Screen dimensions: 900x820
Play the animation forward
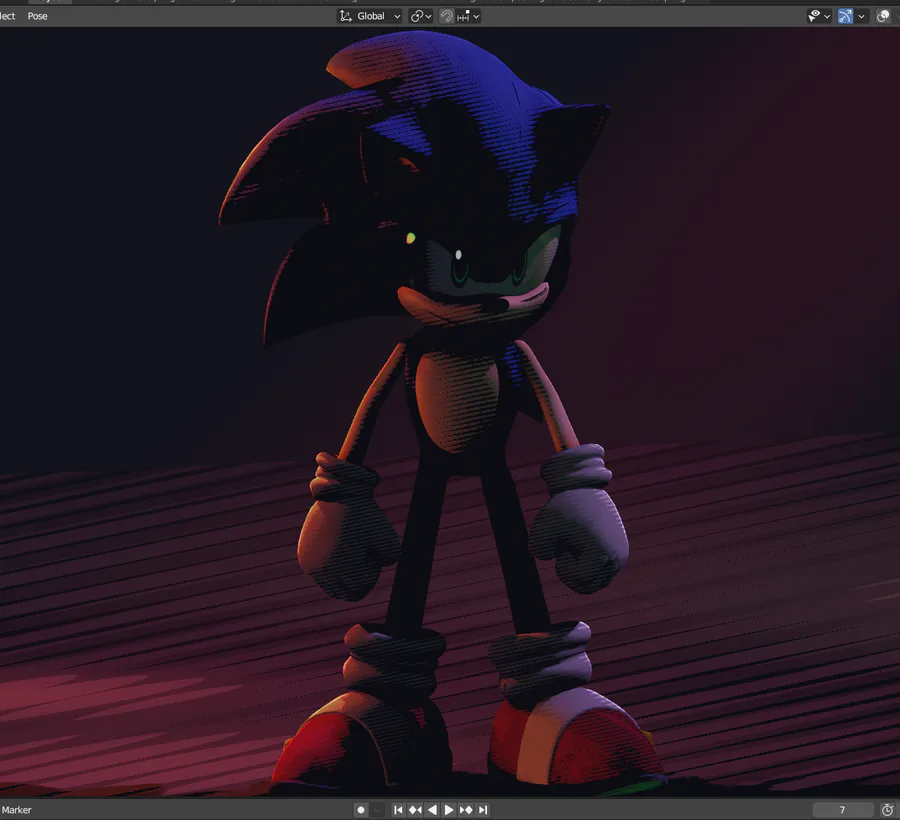click(449, 810)
